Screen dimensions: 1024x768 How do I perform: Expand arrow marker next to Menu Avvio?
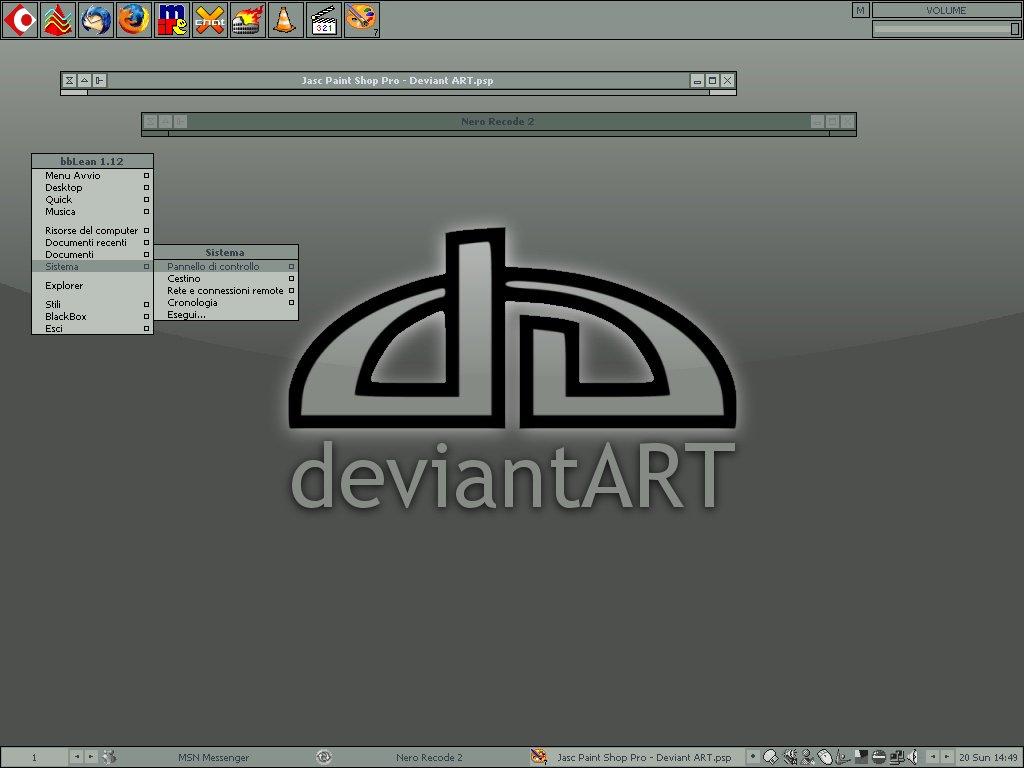pos(146,176)
